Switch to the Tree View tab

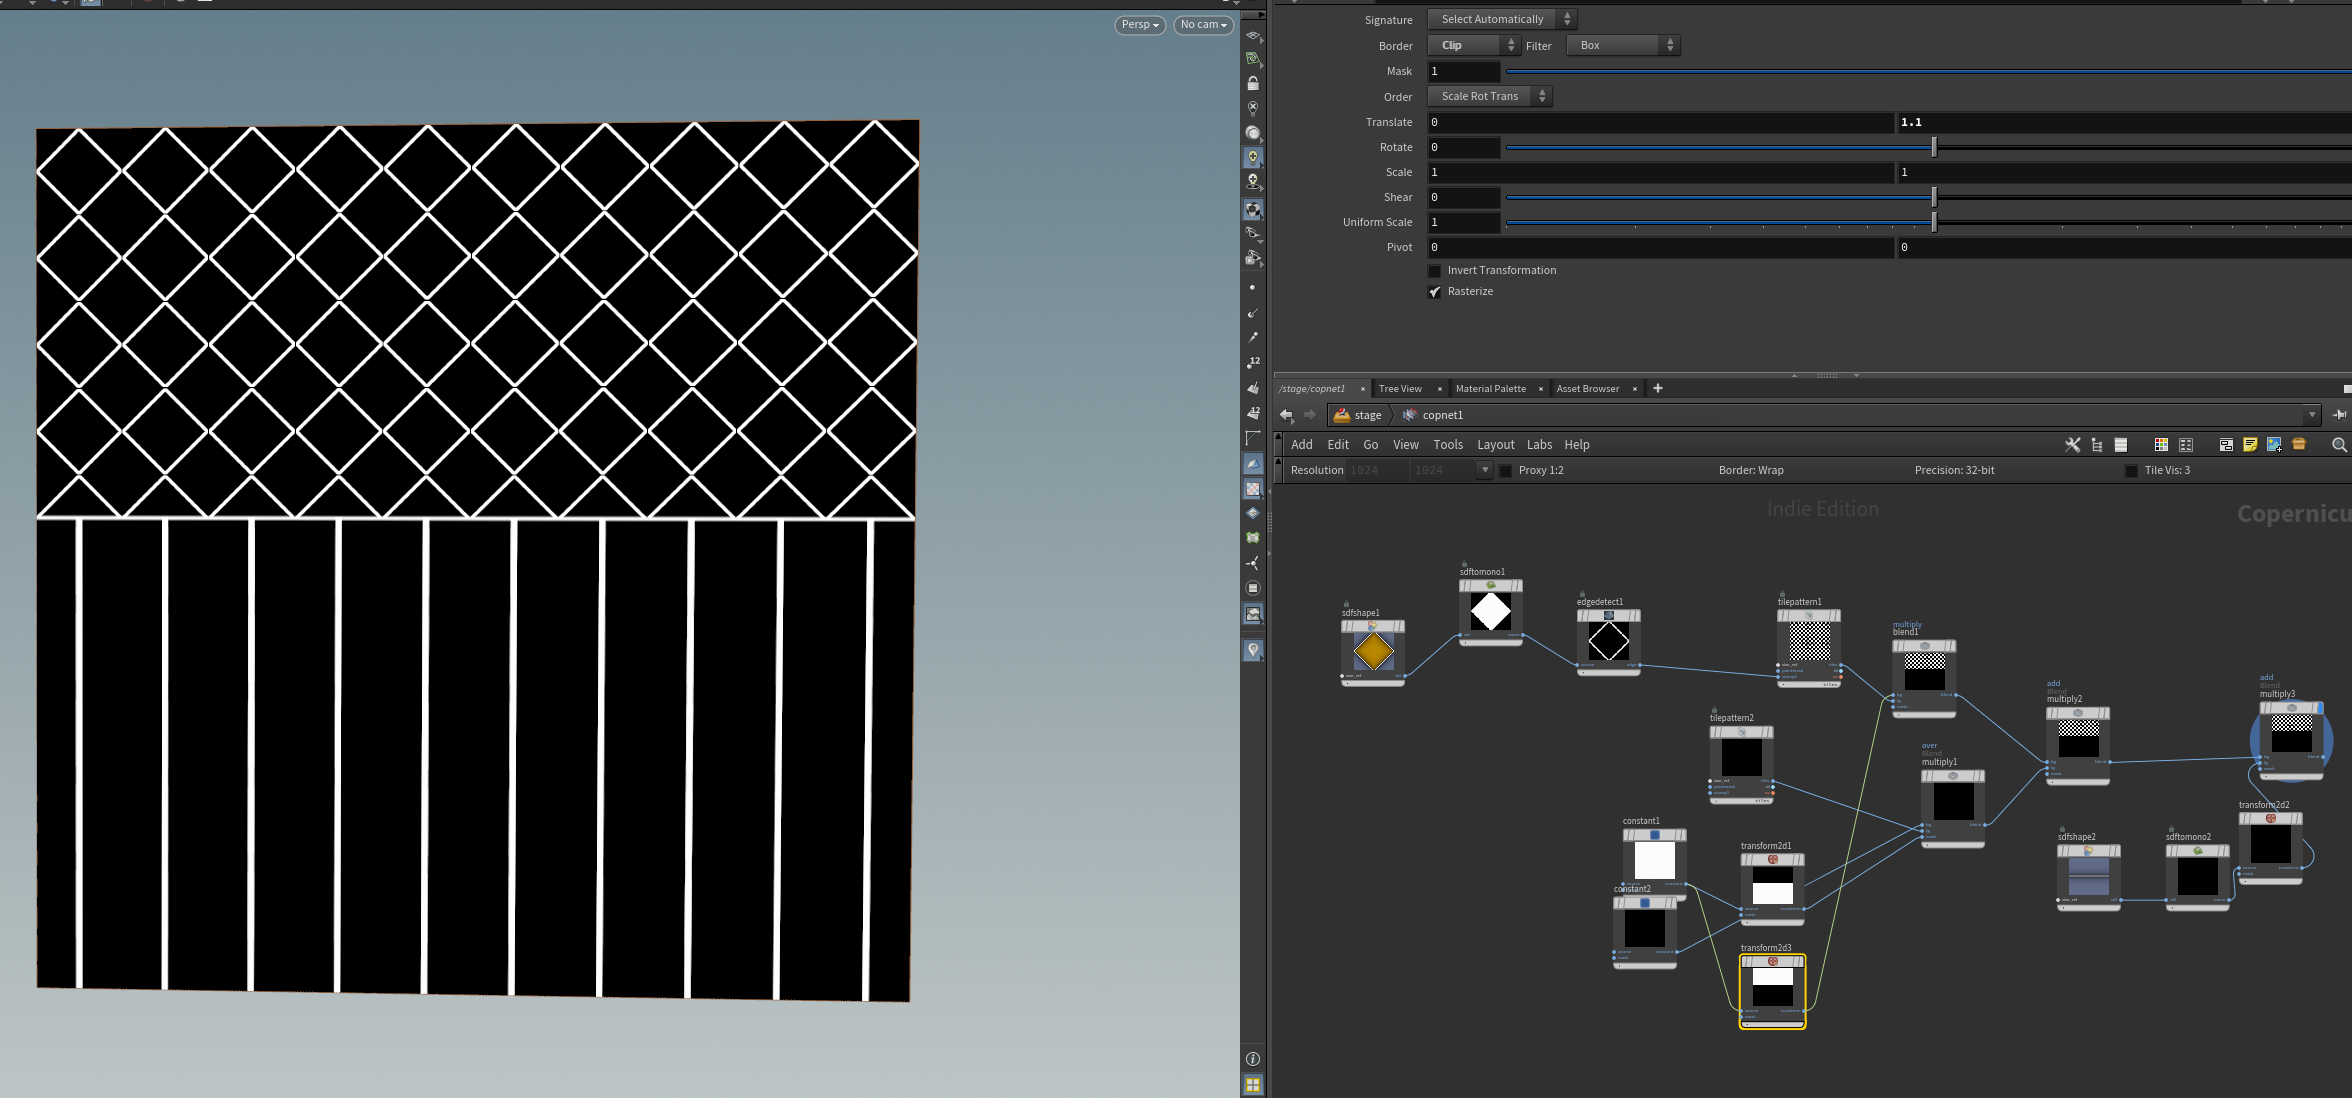[1400, 389]
